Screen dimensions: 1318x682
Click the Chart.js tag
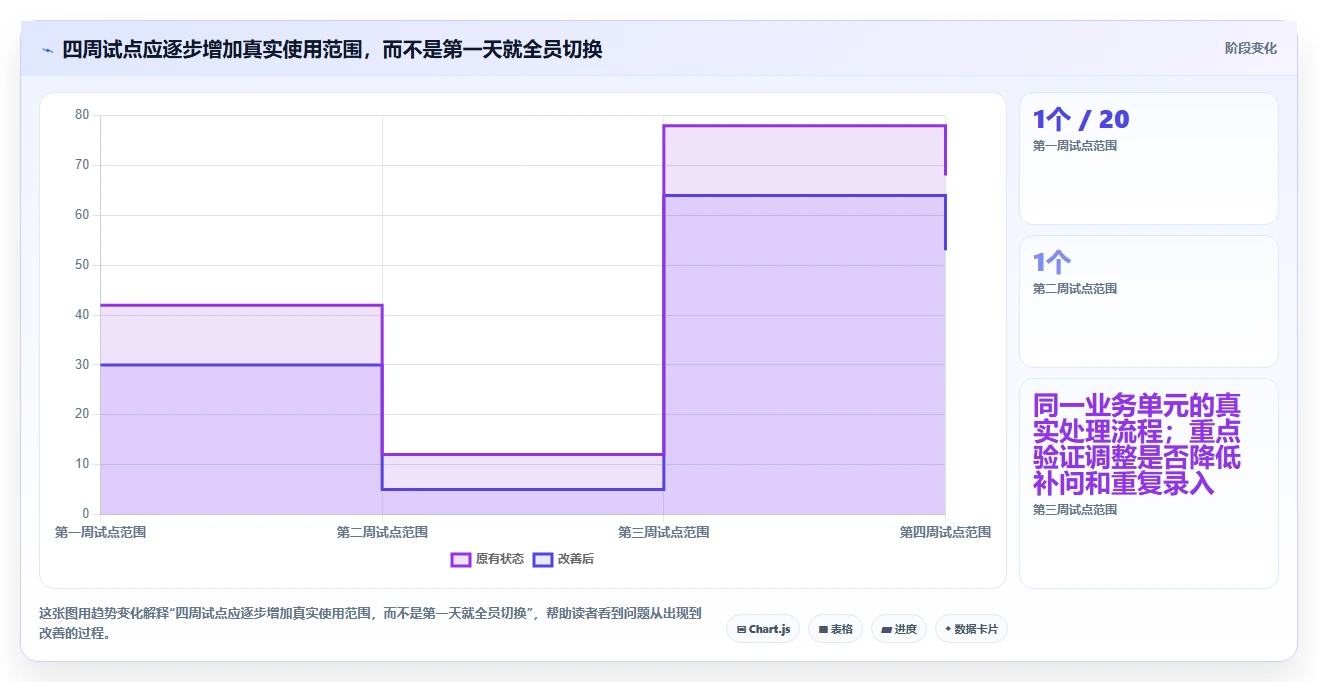(763, 629)
